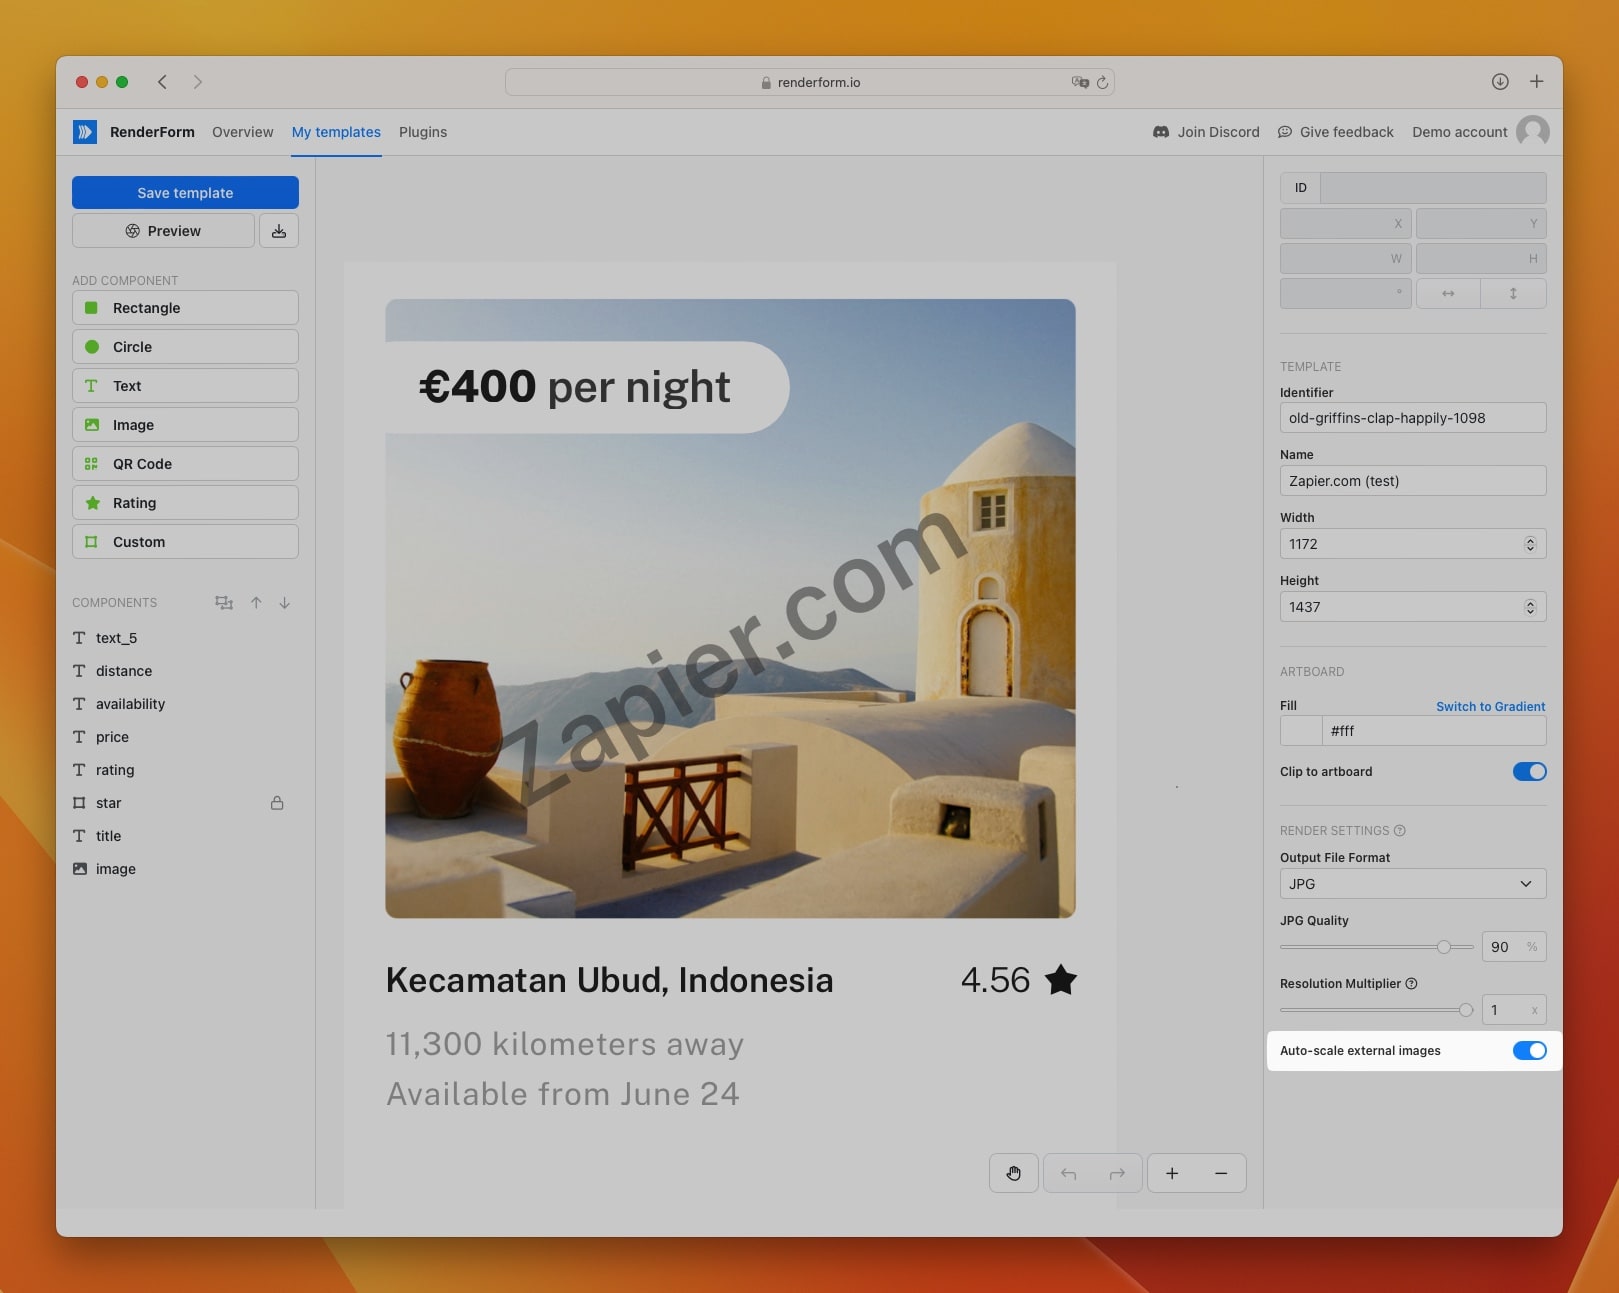Click the redo arrow button
This screenshot has height=1293, width=1619.
[x=1118, y=1173]
